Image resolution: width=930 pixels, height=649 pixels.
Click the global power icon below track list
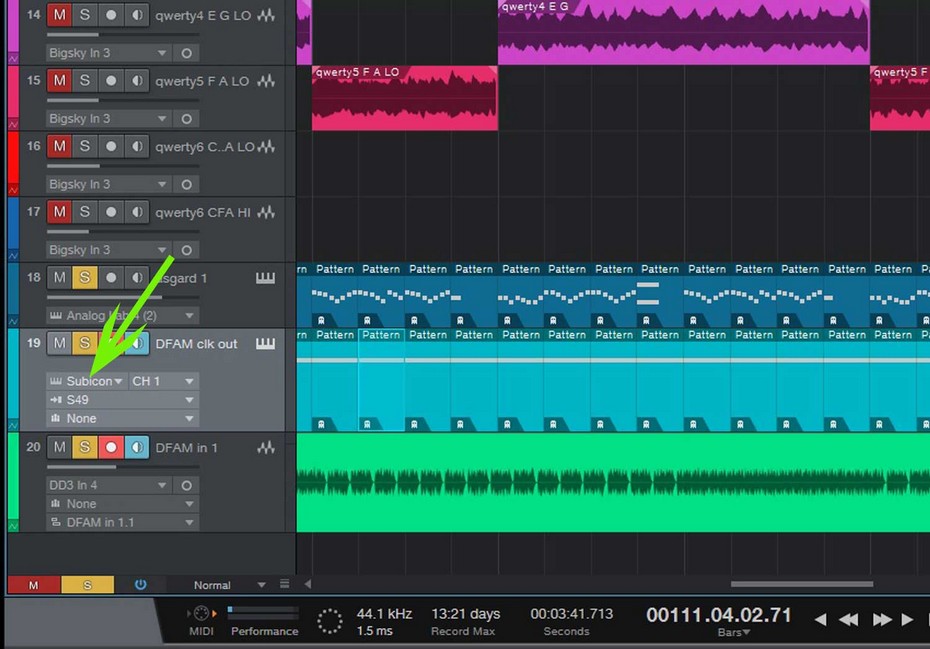click(x=140, y=585)
